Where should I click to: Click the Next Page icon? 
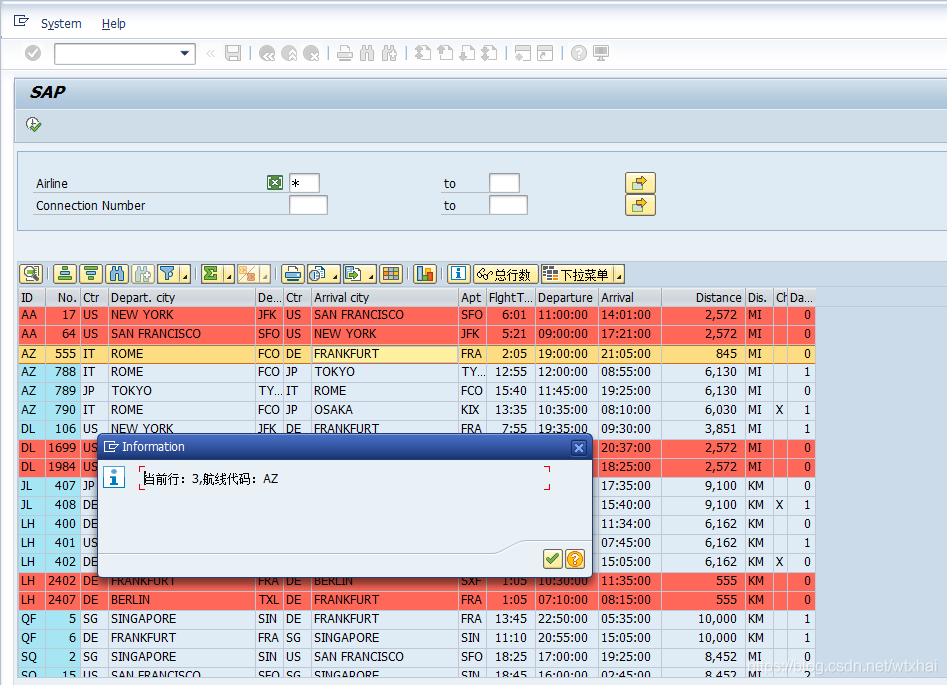[467, 53]
